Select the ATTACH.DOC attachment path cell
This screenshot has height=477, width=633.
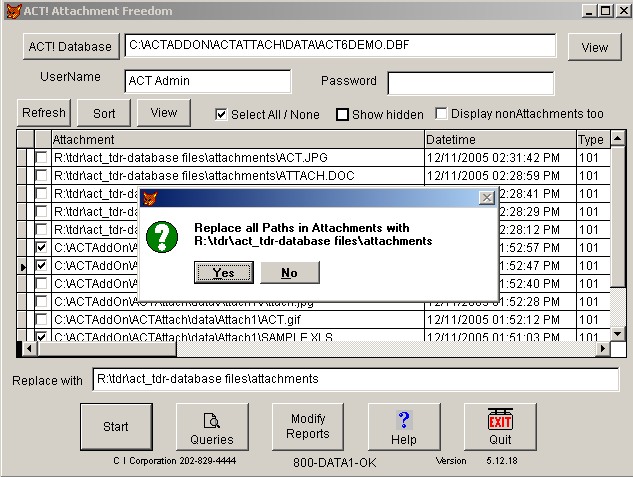point(238,176)
